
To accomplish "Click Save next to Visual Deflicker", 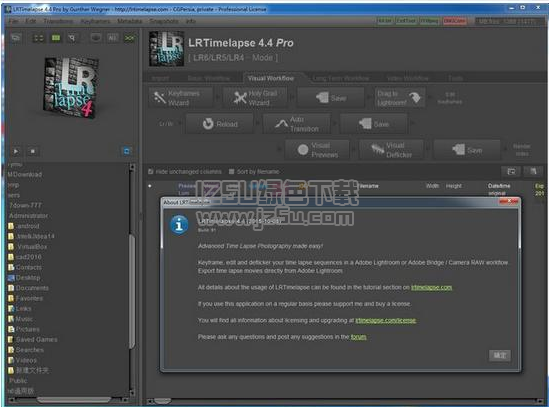I will pyautogui.click(x=468, y=150).
